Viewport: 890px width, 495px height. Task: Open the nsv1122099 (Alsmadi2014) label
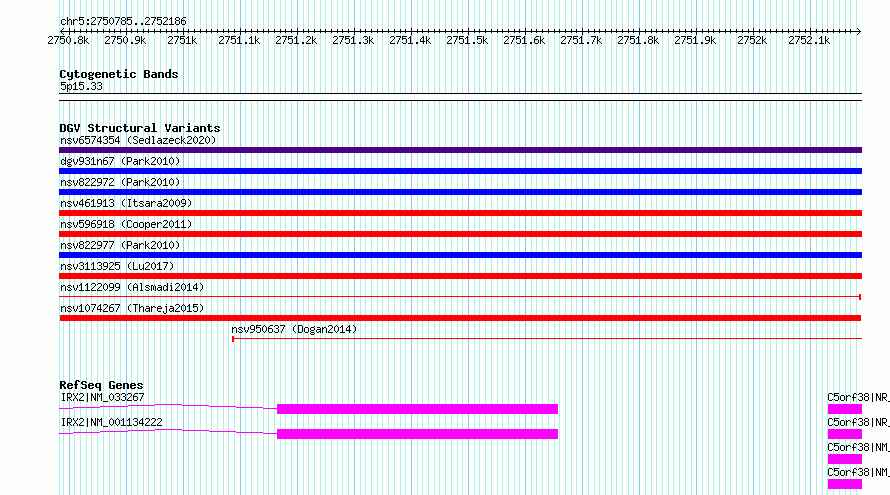[132, 287]
